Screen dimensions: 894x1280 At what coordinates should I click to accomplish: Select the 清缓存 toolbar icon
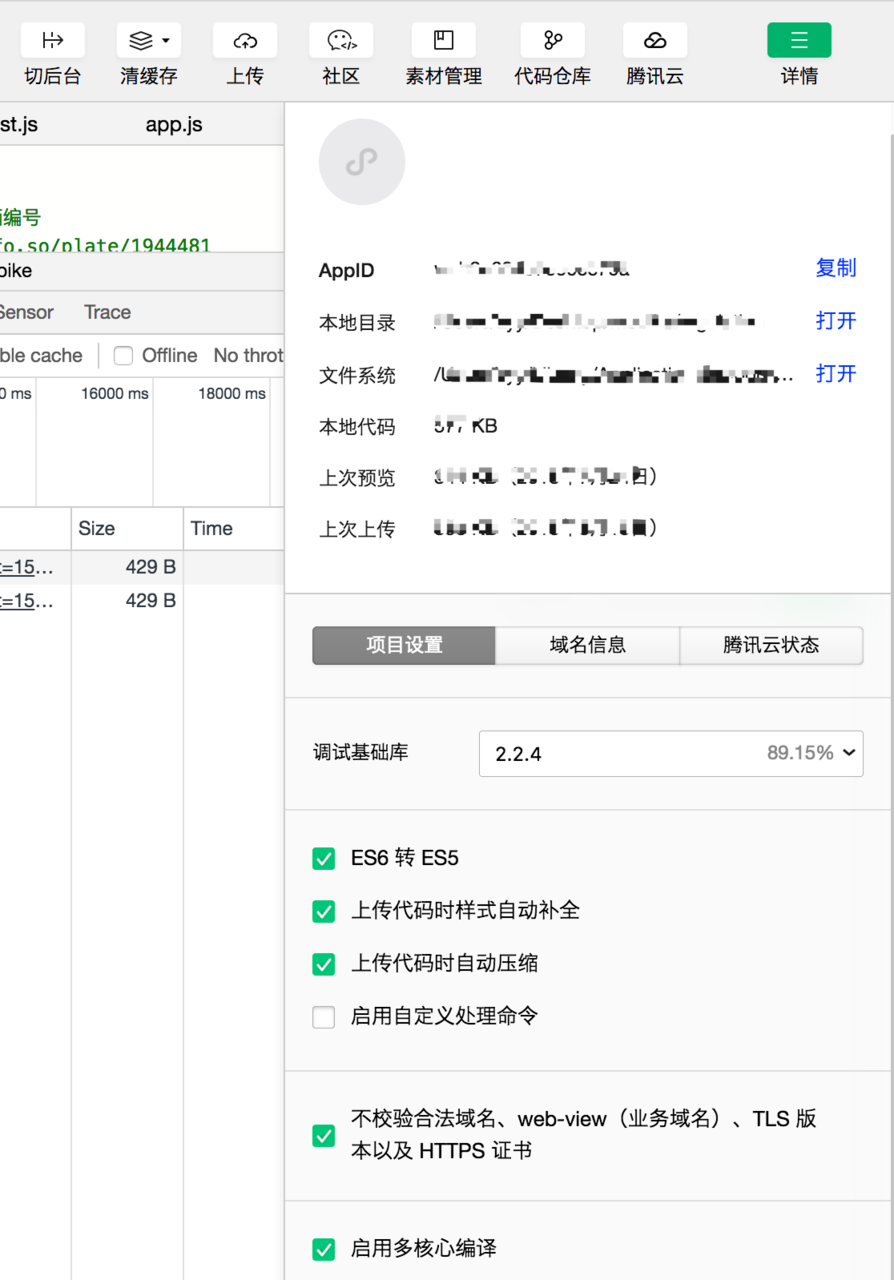coord(141,40)
